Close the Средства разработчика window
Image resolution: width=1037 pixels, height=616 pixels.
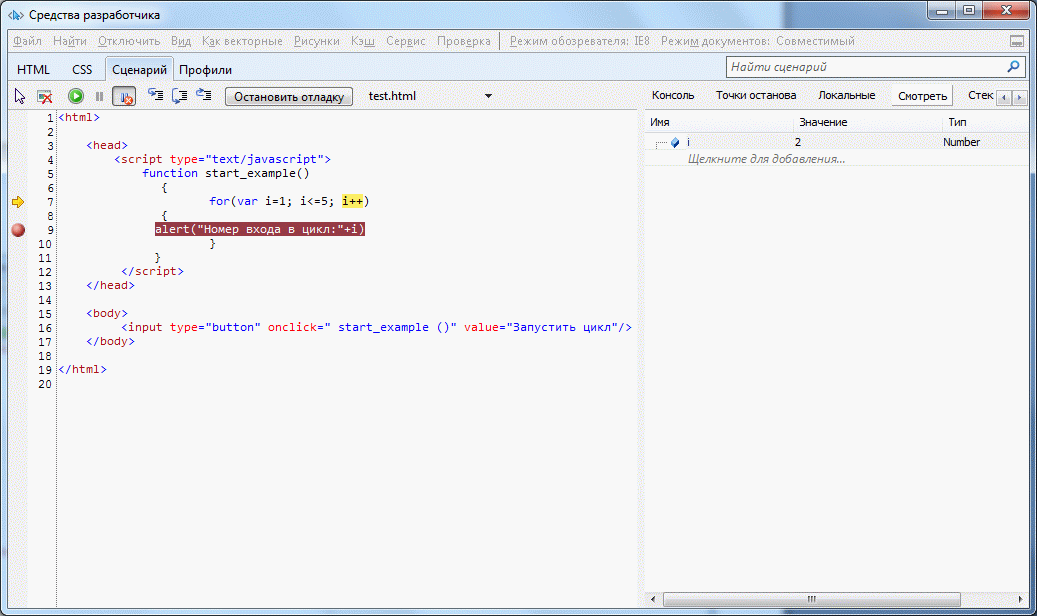[1006, 11]
